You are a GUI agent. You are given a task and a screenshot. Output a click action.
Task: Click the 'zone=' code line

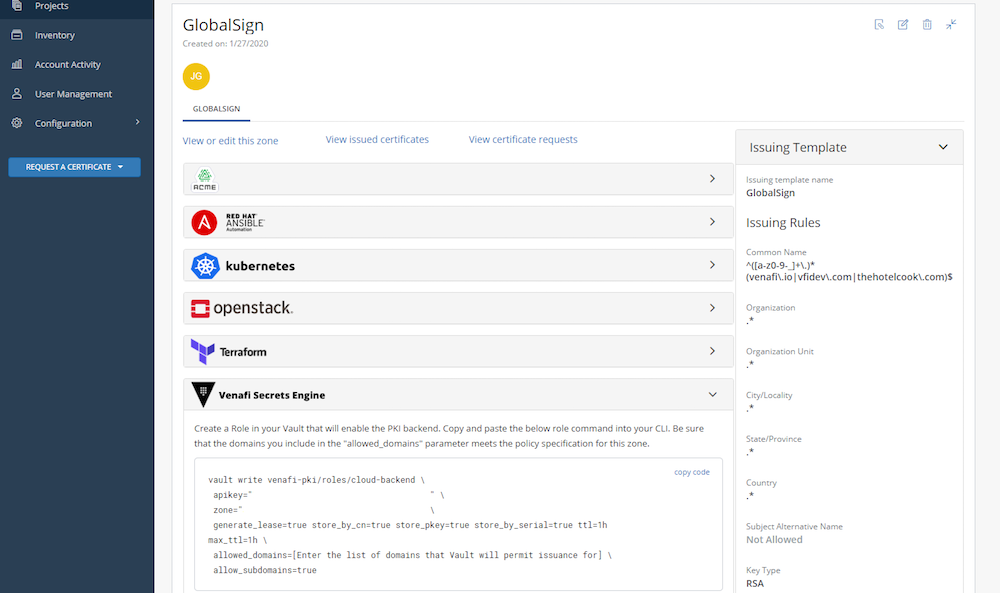coord(324,511)
